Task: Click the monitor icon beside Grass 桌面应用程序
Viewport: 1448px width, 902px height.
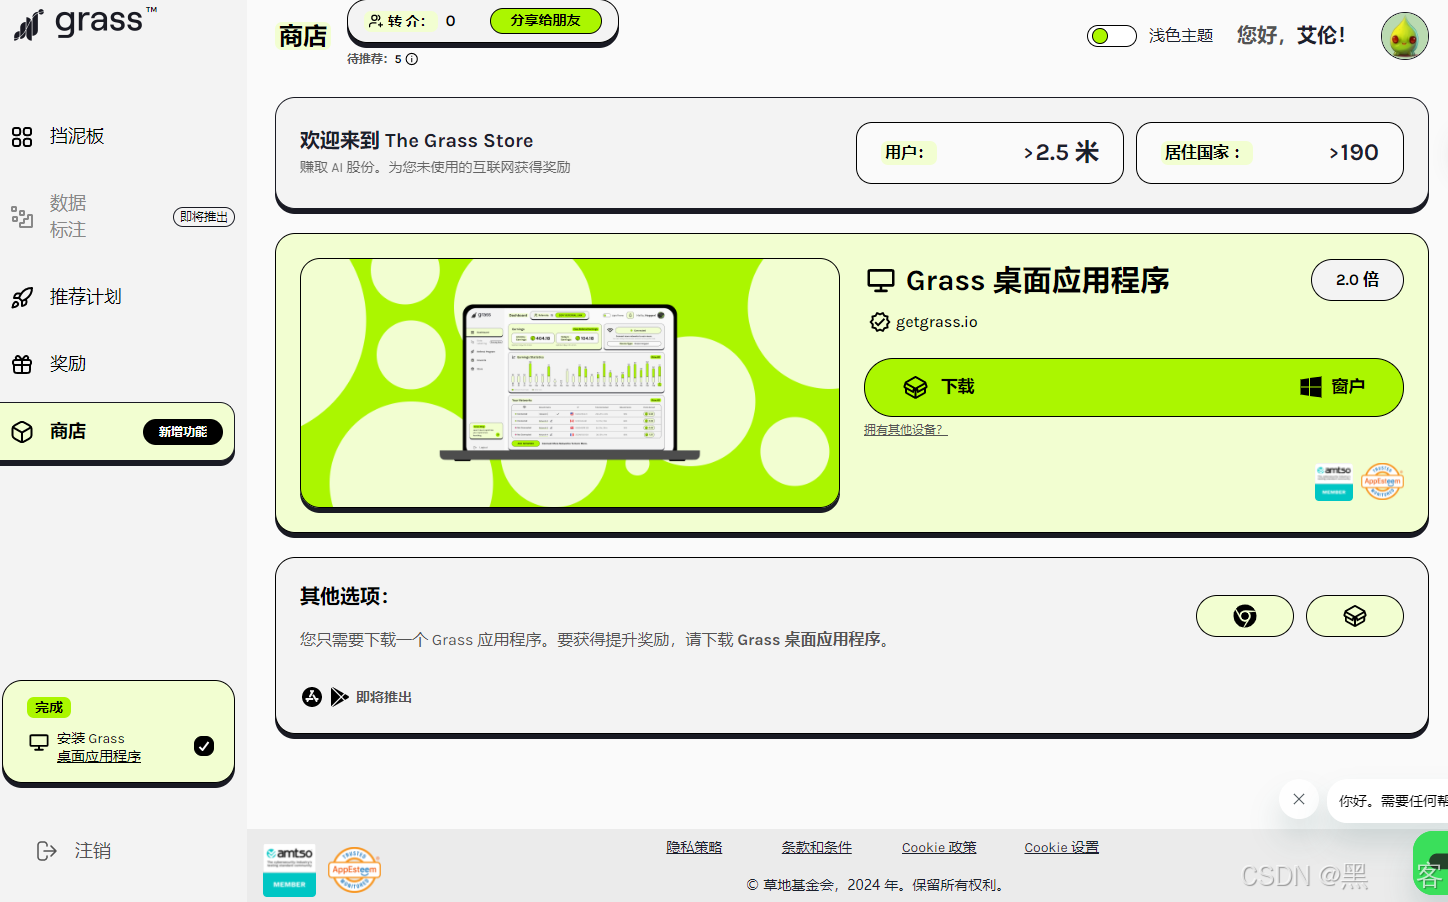Action: point(881,281)
